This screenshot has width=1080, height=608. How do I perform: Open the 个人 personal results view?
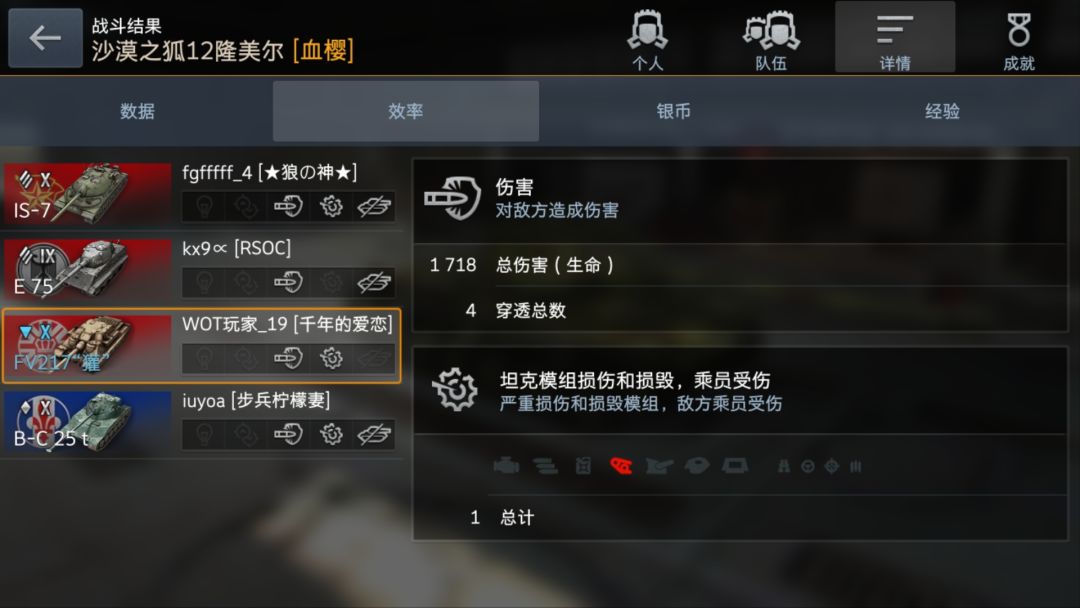[647, 39]
